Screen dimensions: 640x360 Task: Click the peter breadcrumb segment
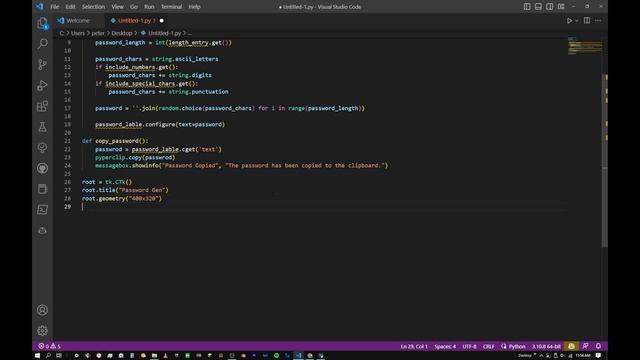pyautogui.click(x=98, y=33)
